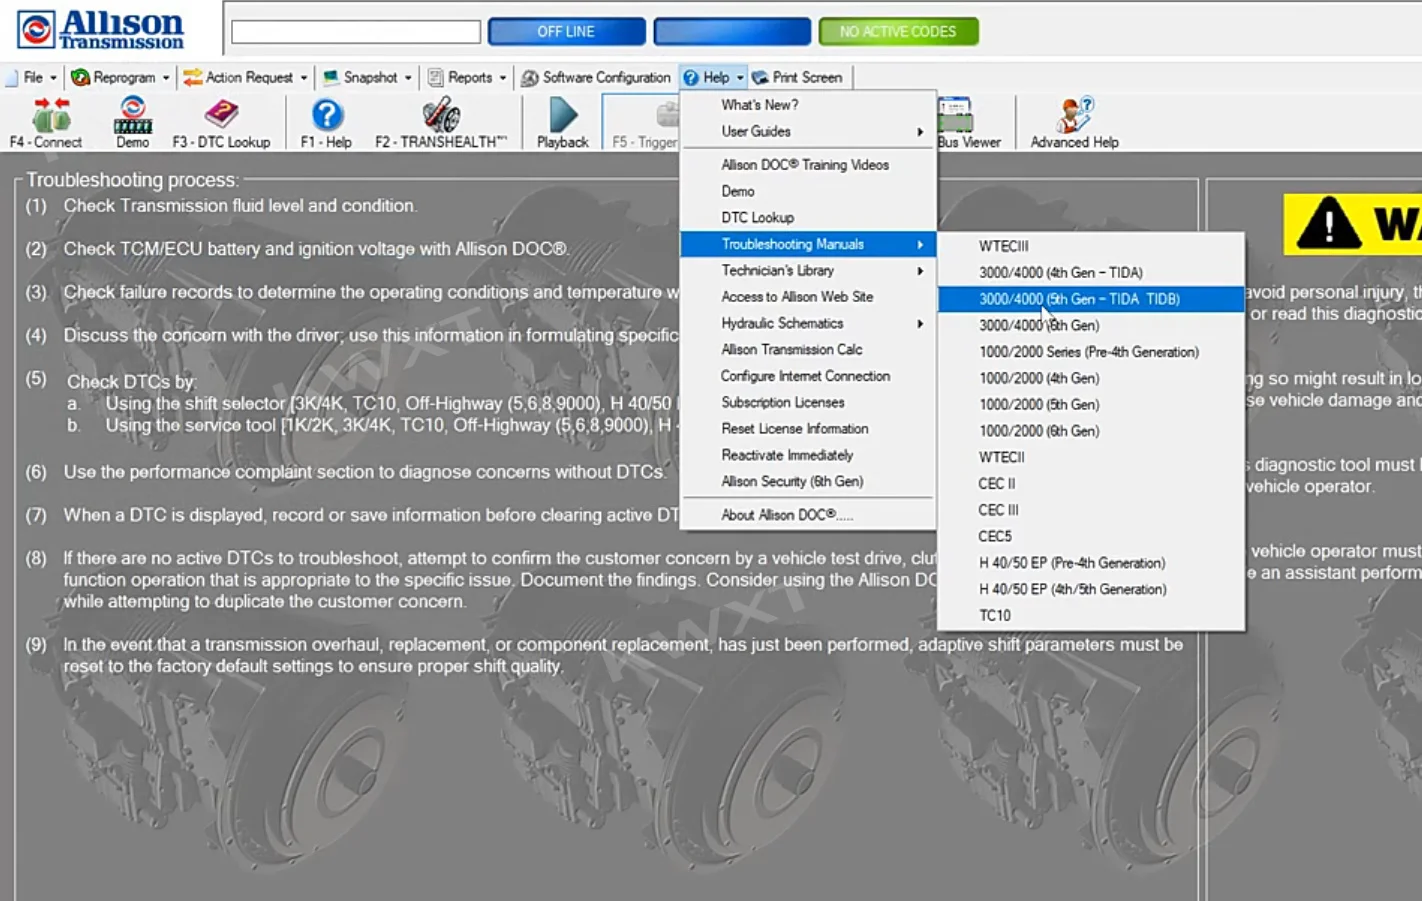Click the Print Screen camera icon

pos(761,77)
